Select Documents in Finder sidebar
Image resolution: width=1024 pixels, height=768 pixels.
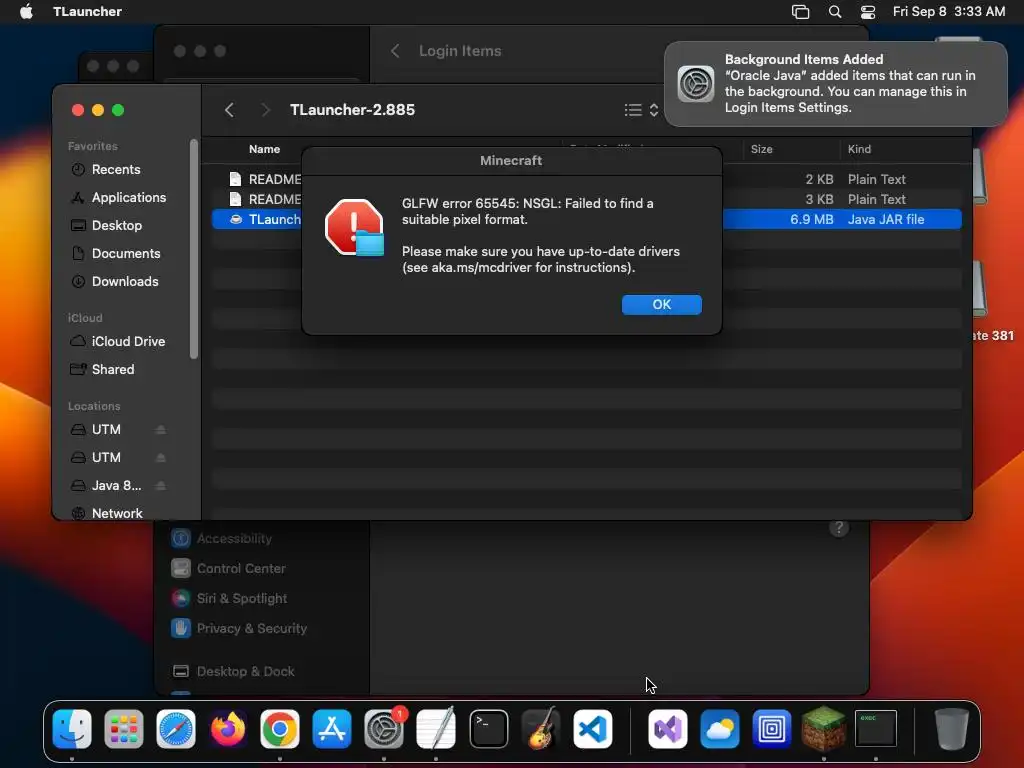click(x=124, y=253)
